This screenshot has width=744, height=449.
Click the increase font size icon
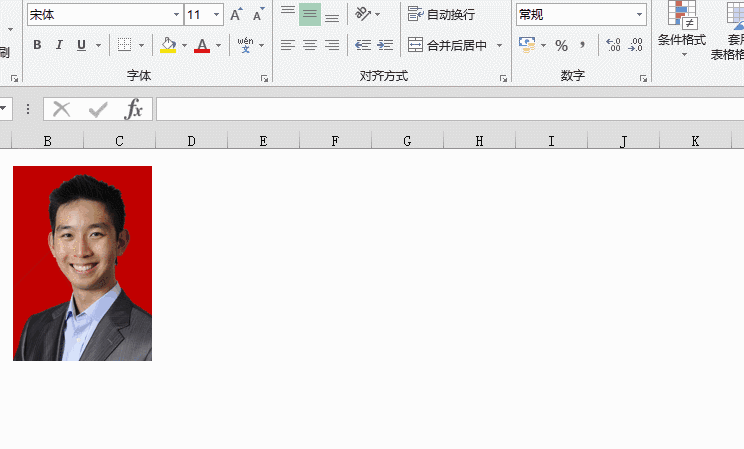point(236,15)
